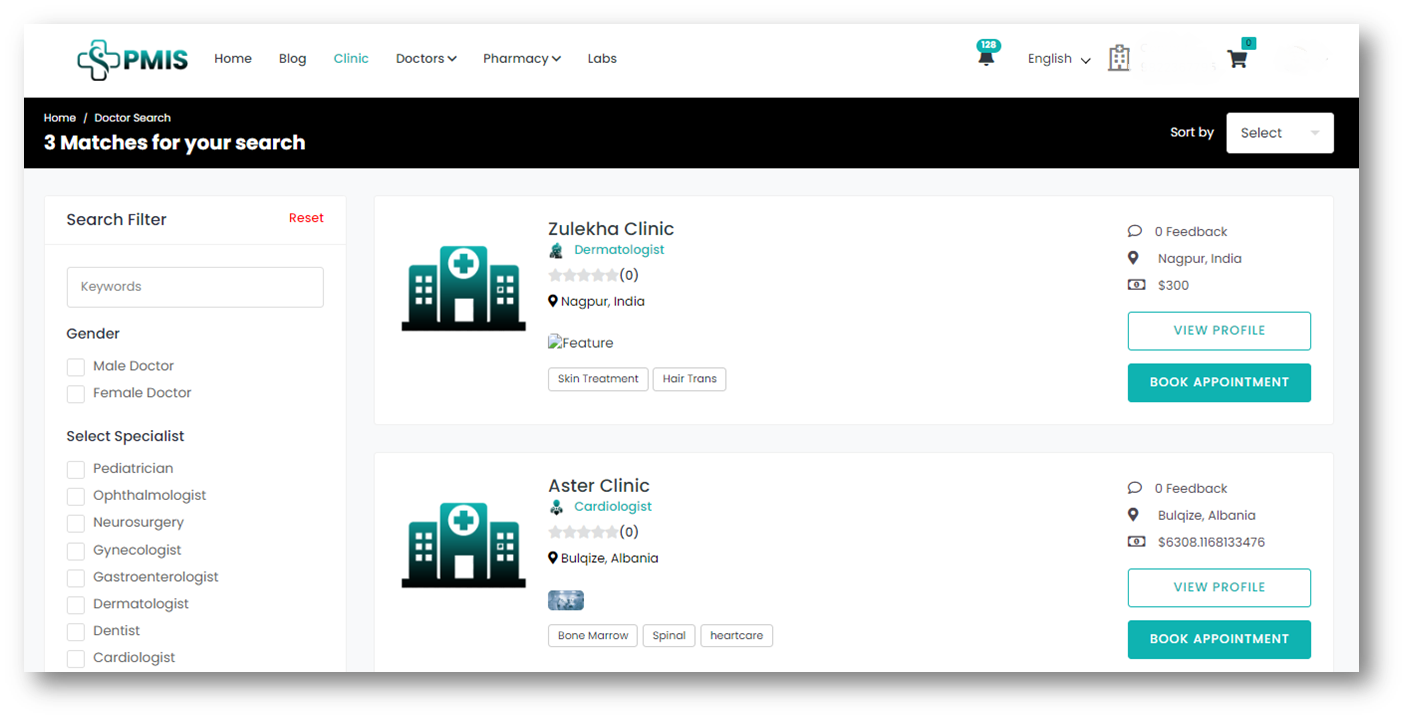This screenshot has height=720, width=1407.
Task: Open notifications via the bell icon
Action: click(x=985, y=57)
